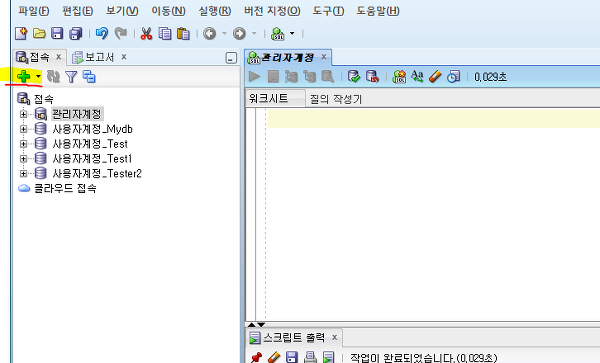Select the root 접속 tree node
600x363 pixels.
(43, 99)
